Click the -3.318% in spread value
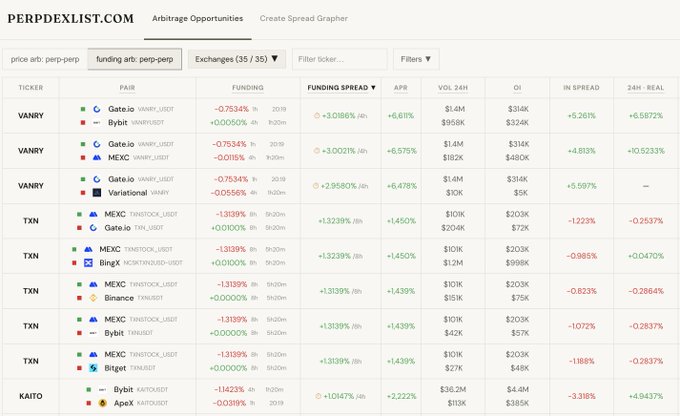 tap(582, 396)
